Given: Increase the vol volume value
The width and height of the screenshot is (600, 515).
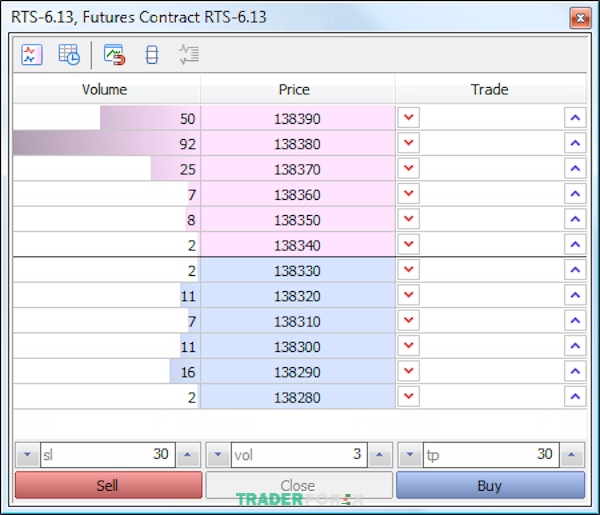Looking at the screenshot, I should tap(380, 455).
